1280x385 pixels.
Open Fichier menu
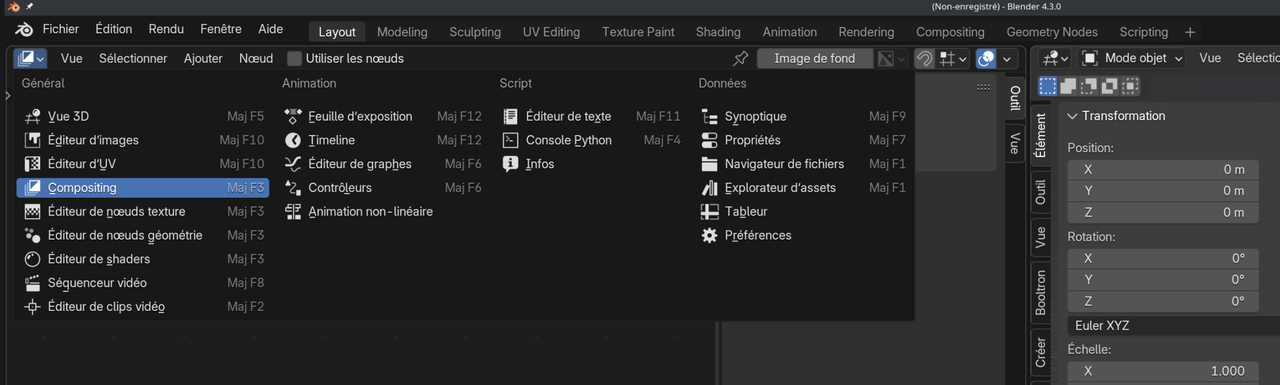[x=60, y=30]
